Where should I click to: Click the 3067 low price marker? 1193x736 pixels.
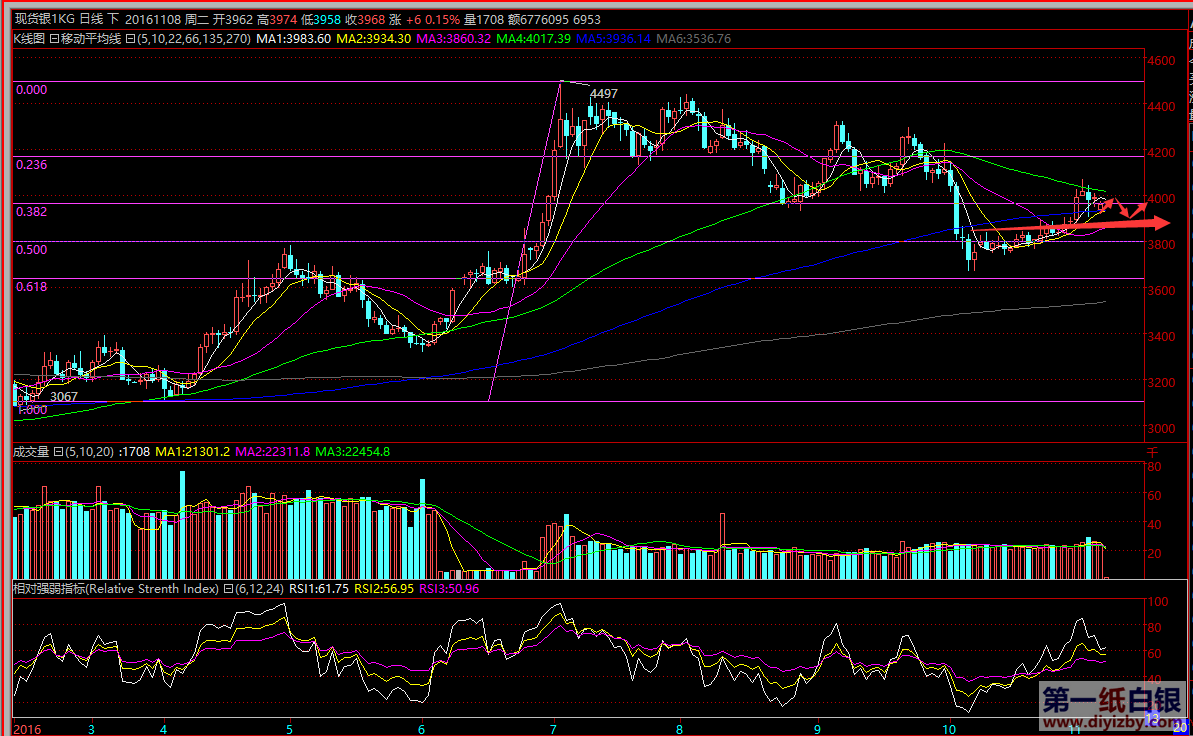tap(64, 397)
